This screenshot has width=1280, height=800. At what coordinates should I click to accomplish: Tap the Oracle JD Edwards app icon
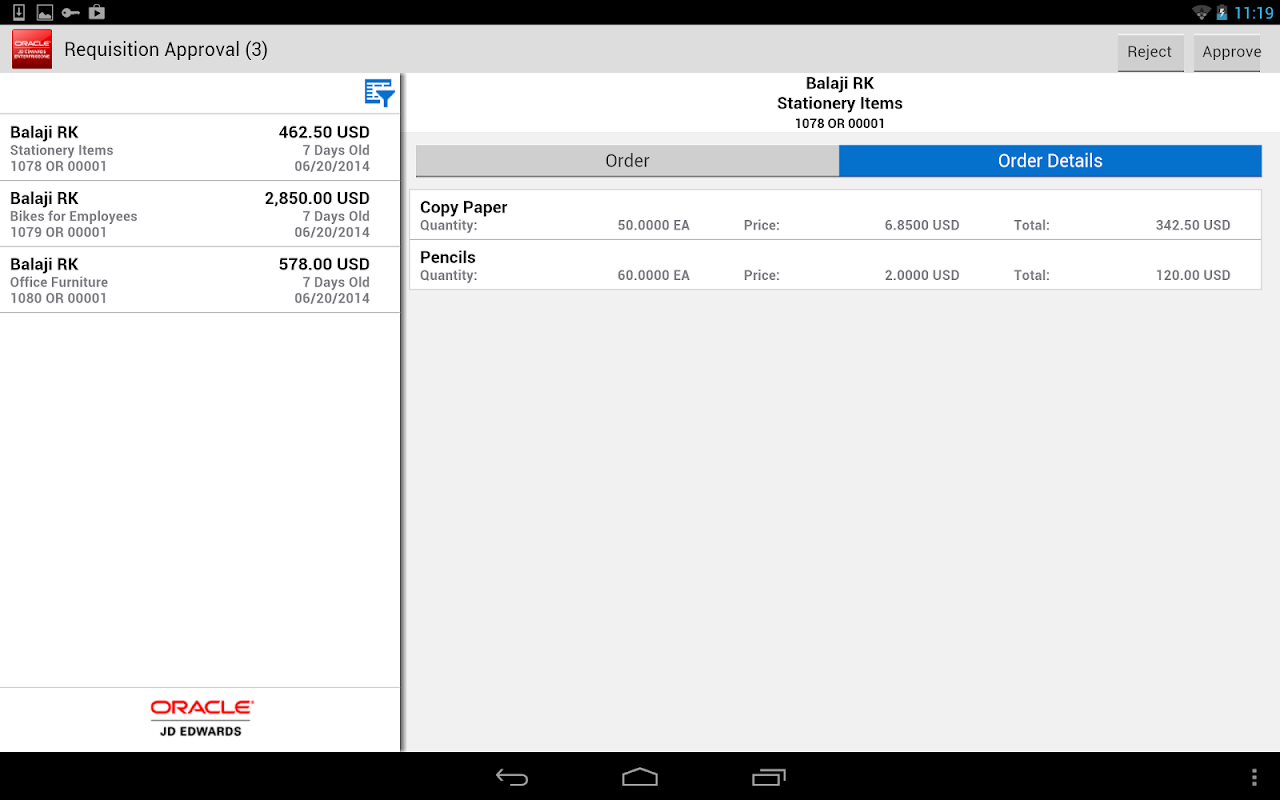32,49
